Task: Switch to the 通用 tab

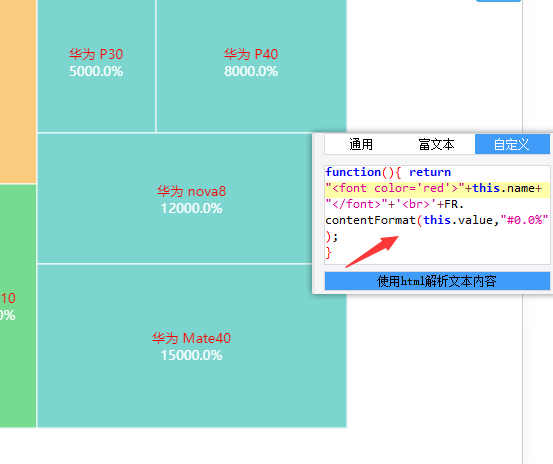Action: pos(361,144)
